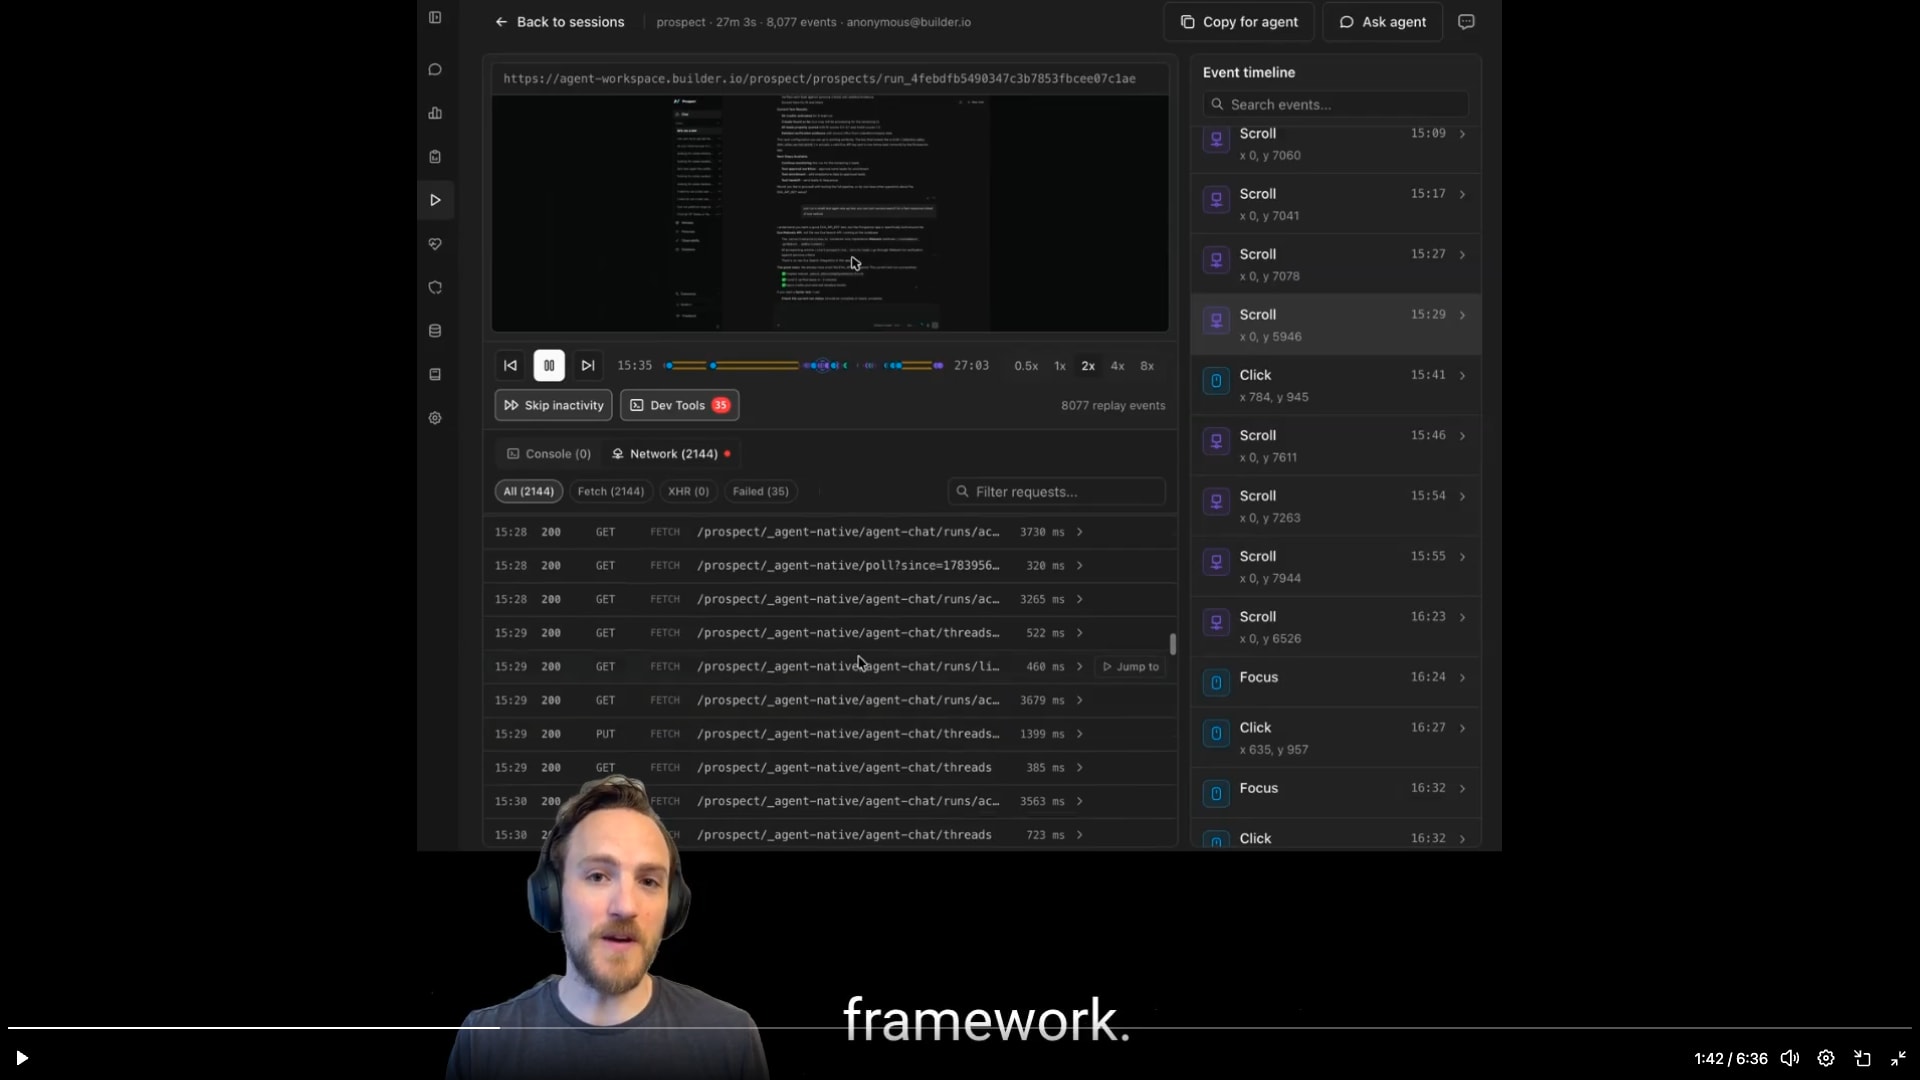This screenshot has width=1920, height=1080.
Task: Go back to sessions
Action: (559, 22)
